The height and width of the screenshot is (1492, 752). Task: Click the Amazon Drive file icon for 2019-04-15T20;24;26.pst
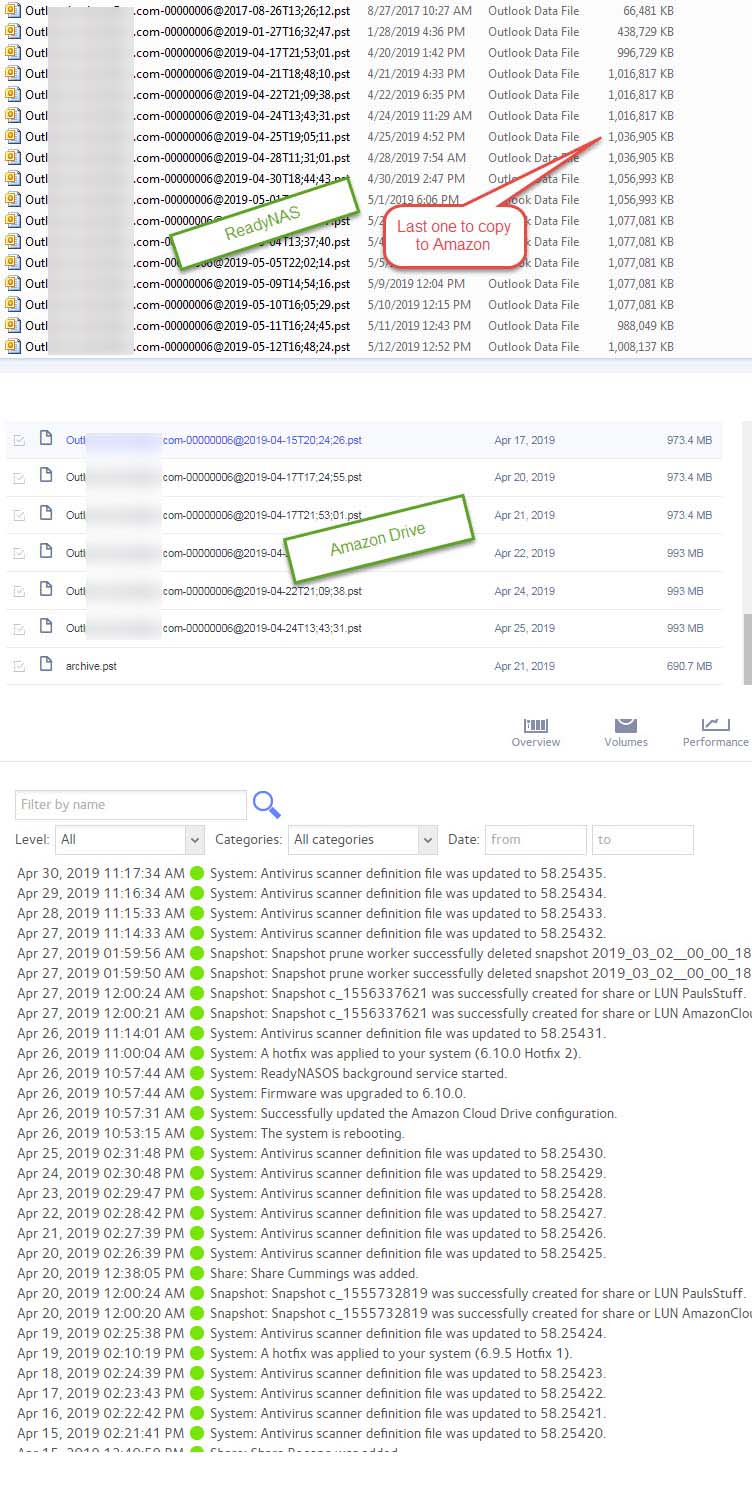tap(46, 439)
